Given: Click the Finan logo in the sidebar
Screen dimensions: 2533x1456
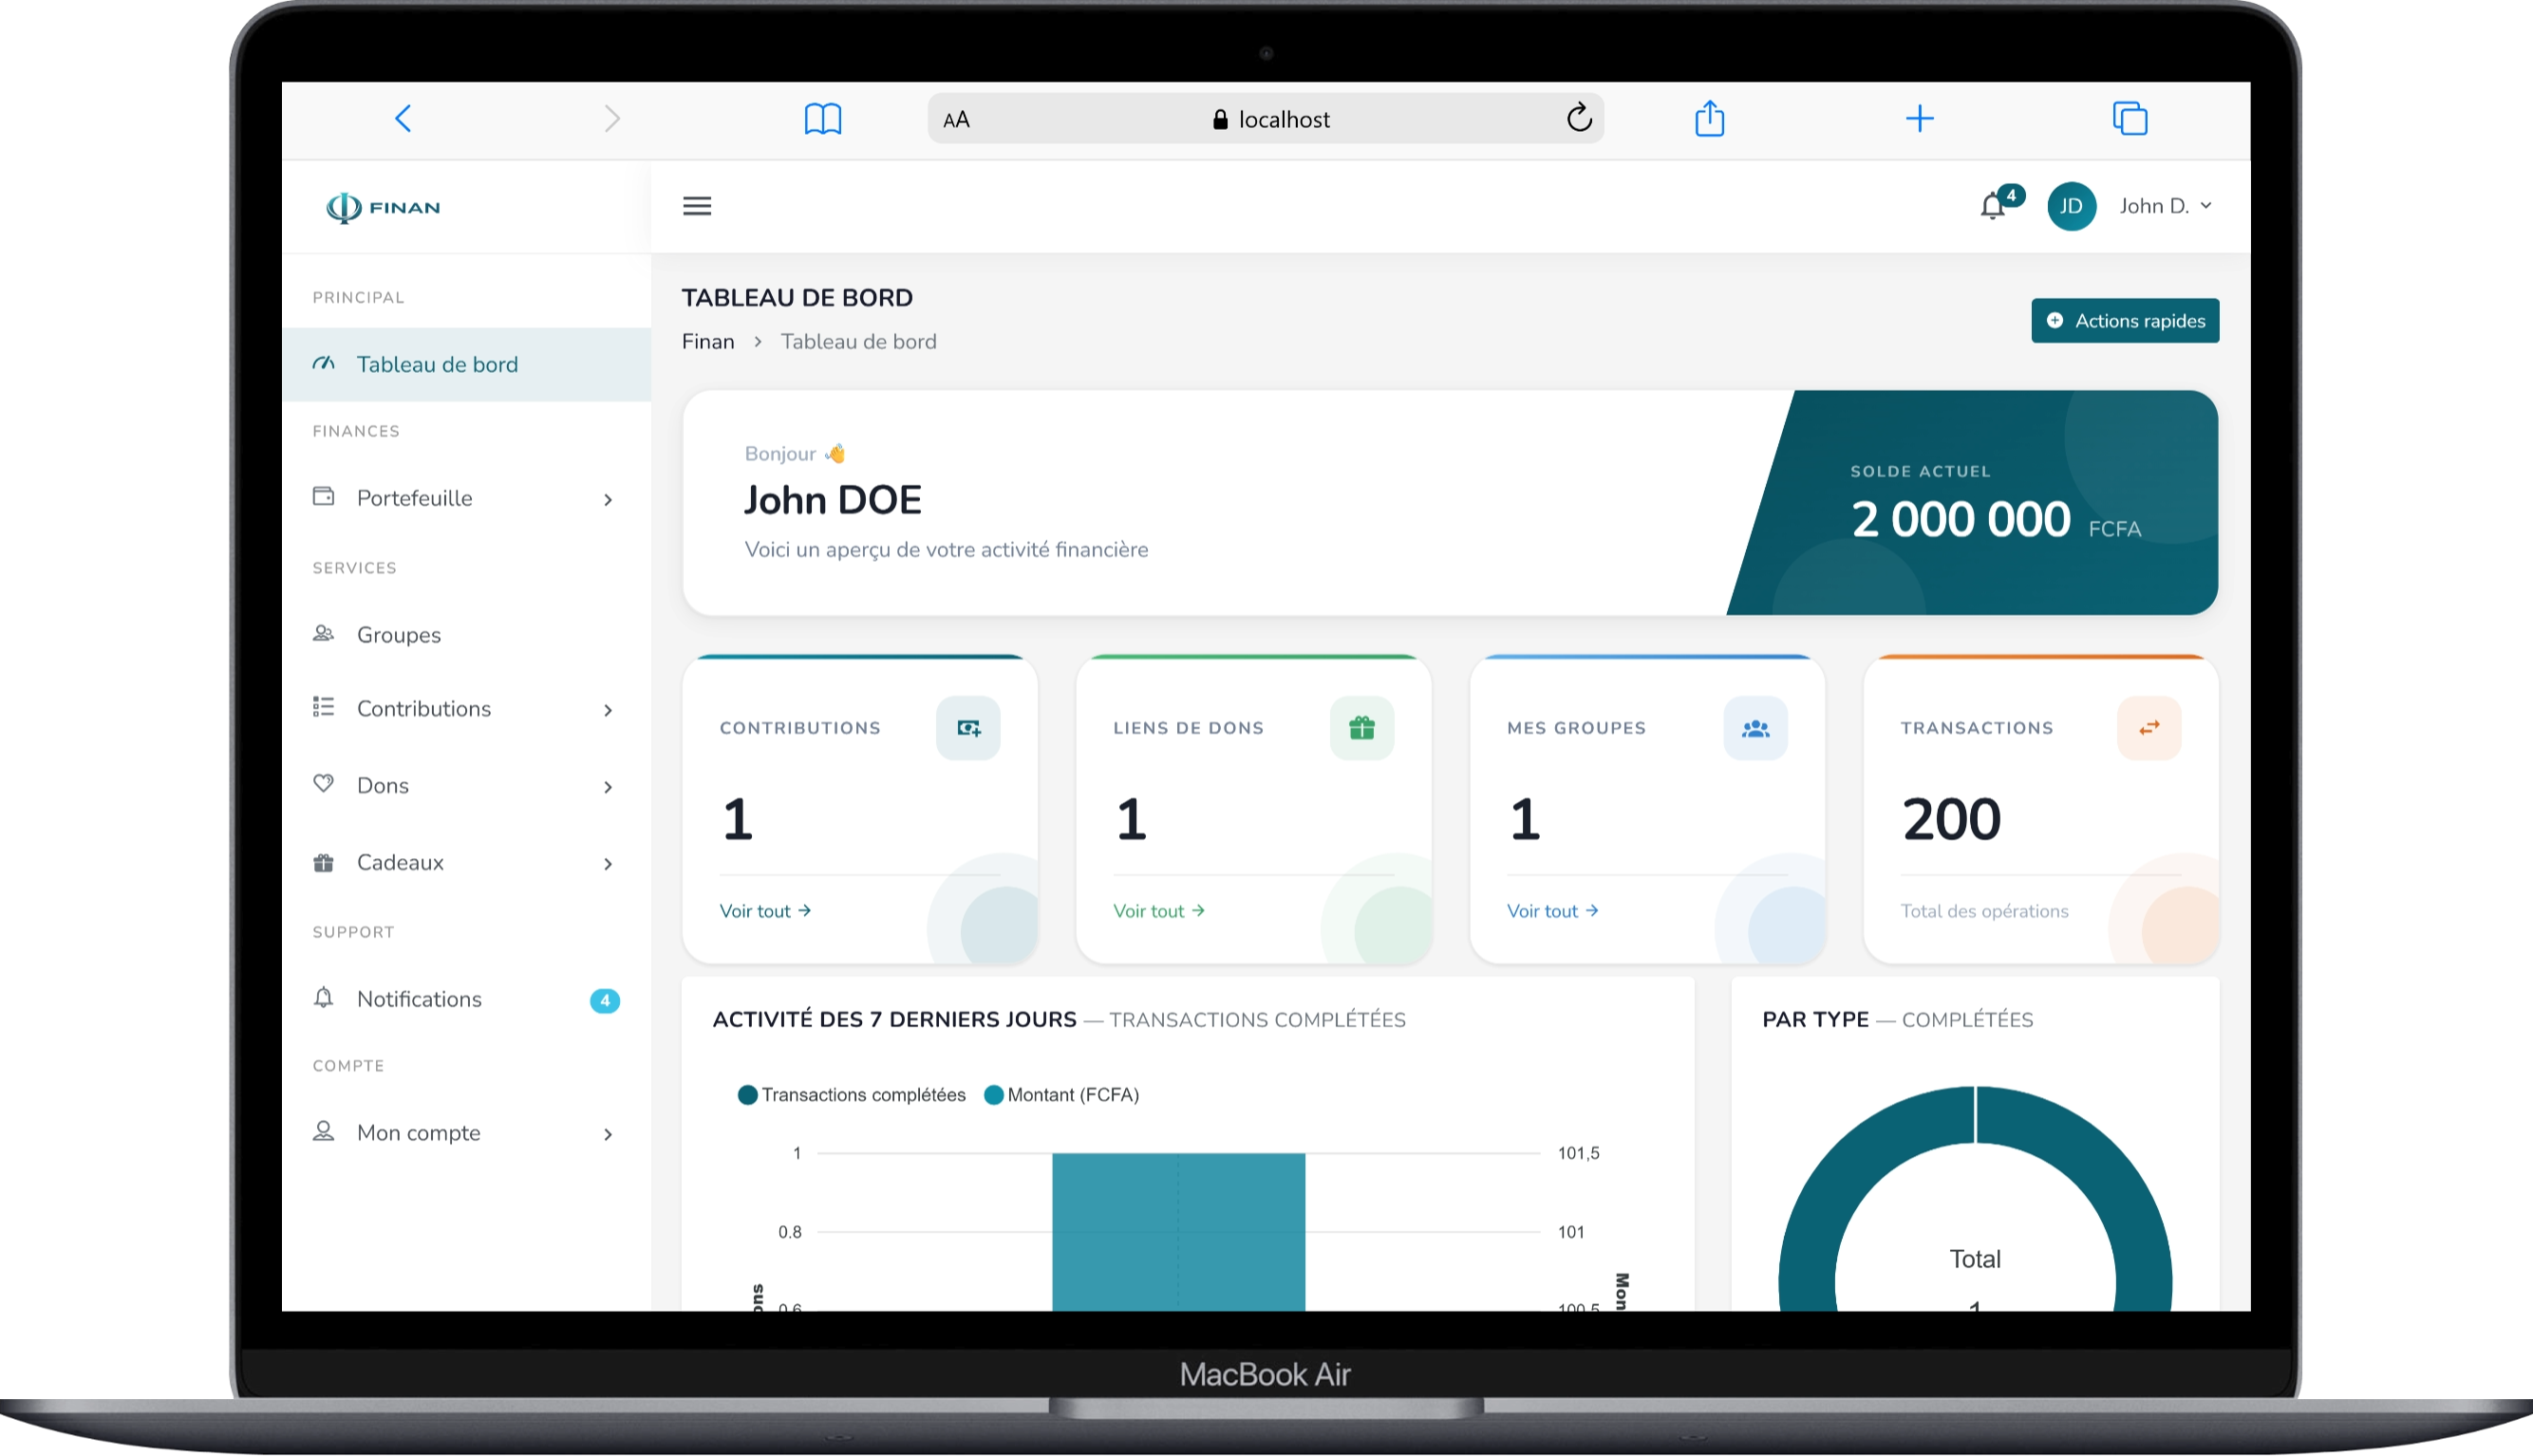Looking at the screenshot, I should (x=383, y=207).
